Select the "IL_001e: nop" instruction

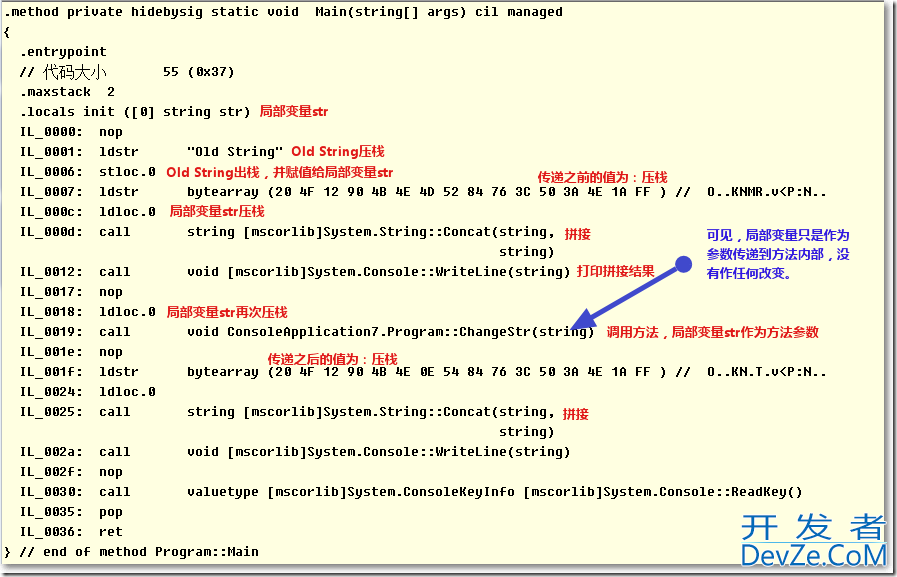click(x=71, y=352)
